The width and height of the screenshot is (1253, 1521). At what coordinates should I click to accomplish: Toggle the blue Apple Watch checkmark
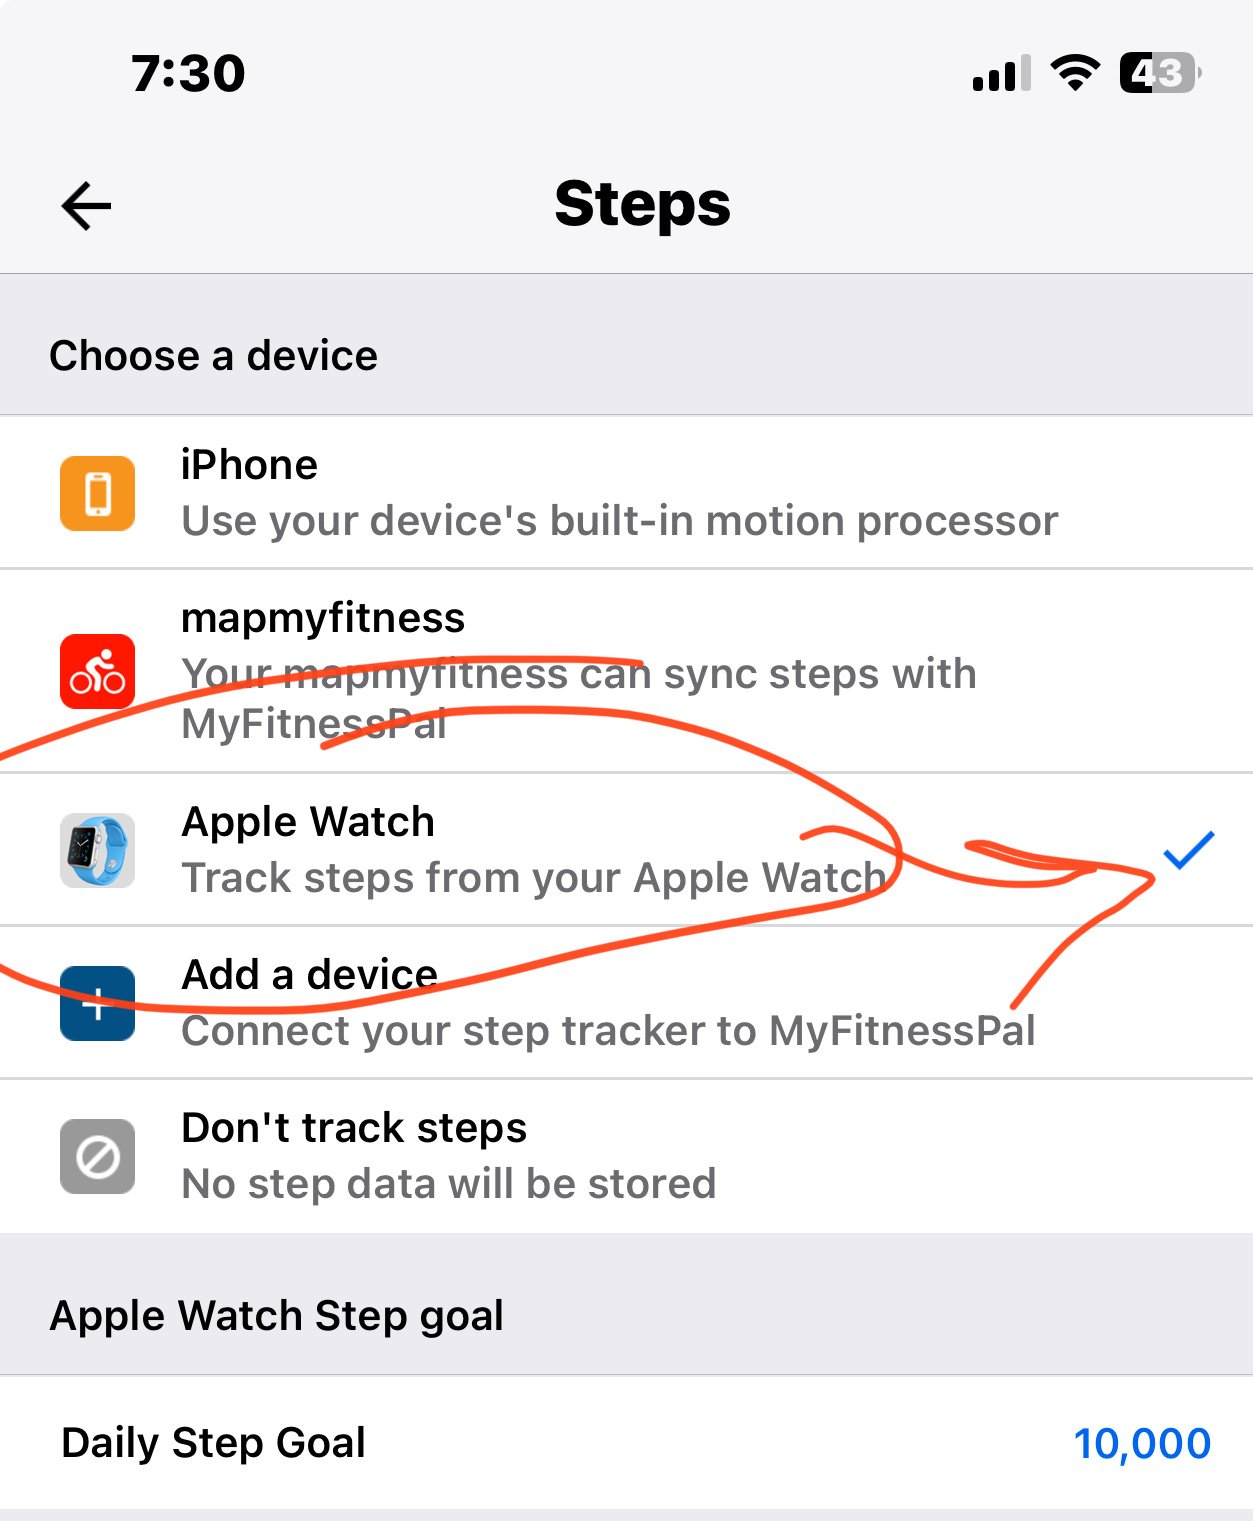click(x=1188, y=850)
